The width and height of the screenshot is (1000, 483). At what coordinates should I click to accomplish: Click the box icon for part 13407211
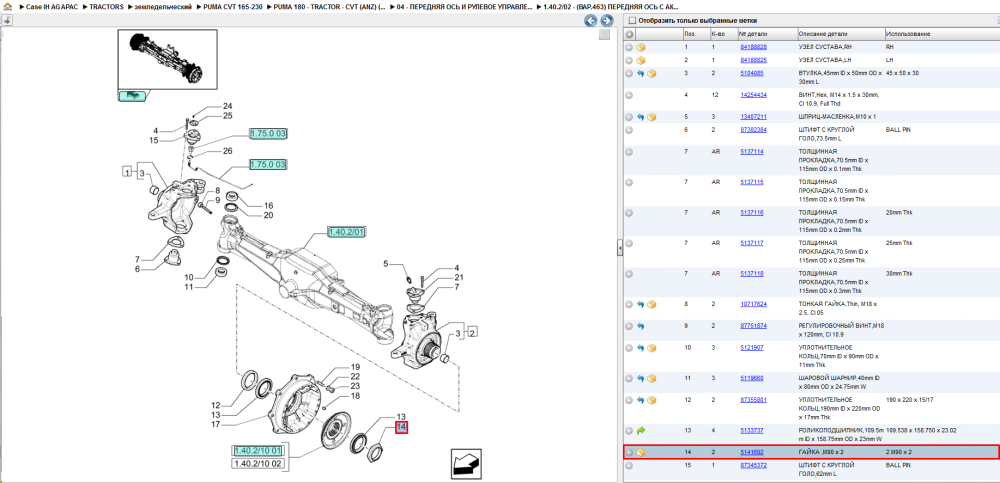click(x=652, y=117)
